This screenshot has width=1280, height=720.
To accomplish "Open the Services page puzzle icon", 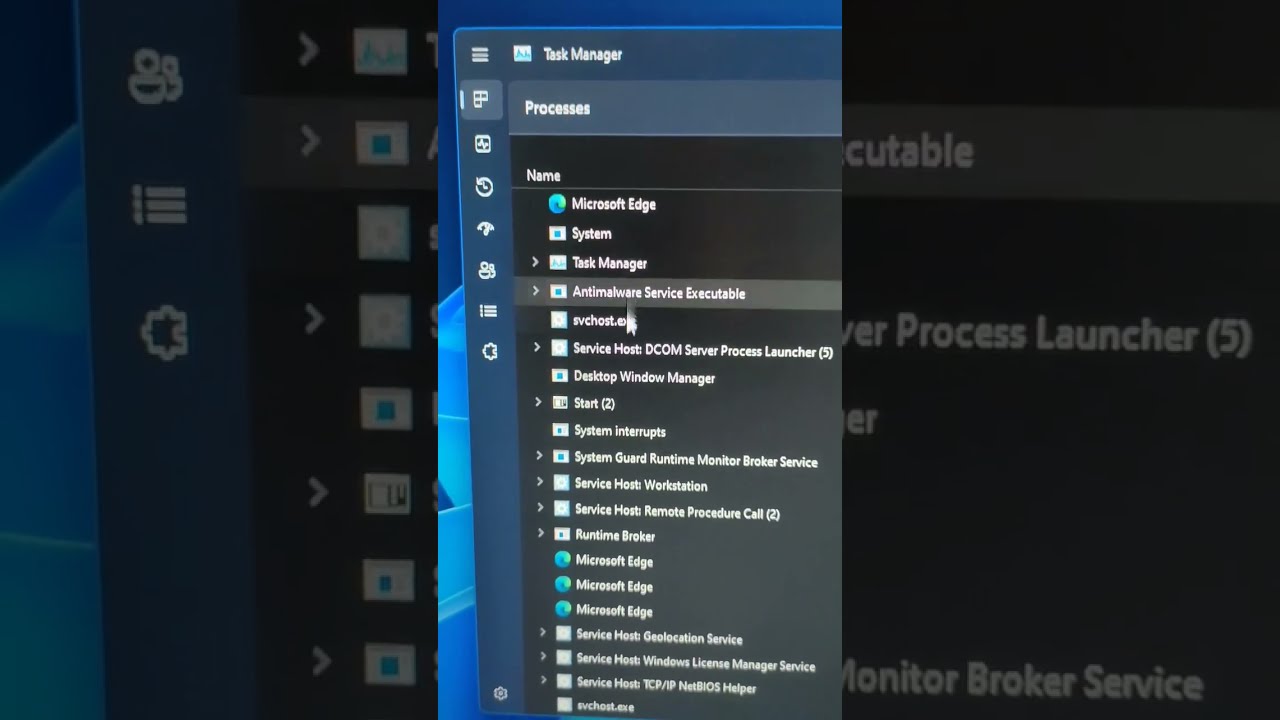I will 490,352.
